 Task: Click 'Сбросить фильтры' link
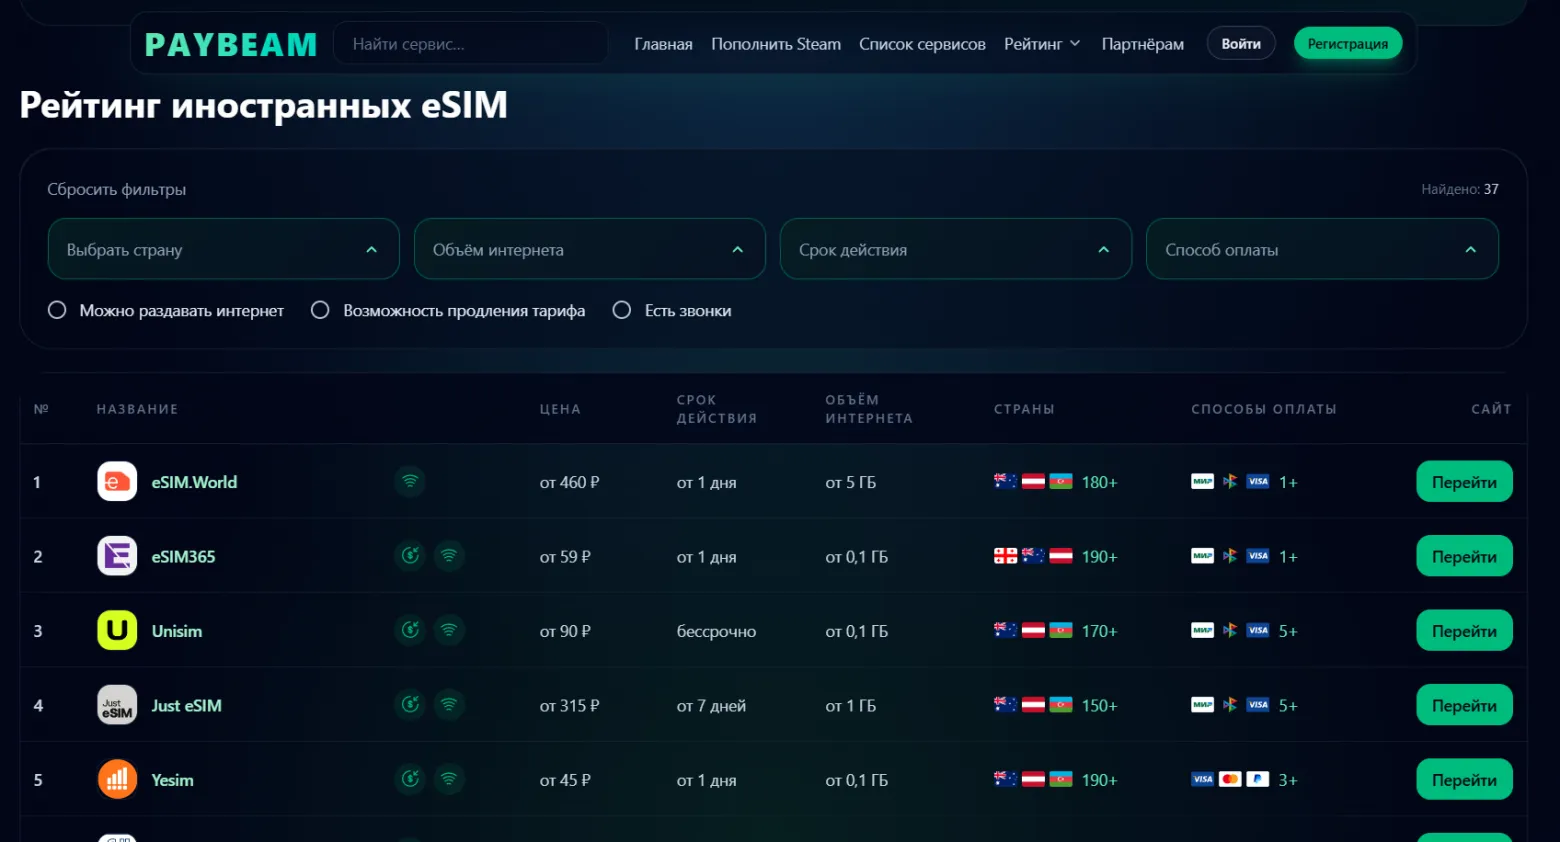[117, 189]
